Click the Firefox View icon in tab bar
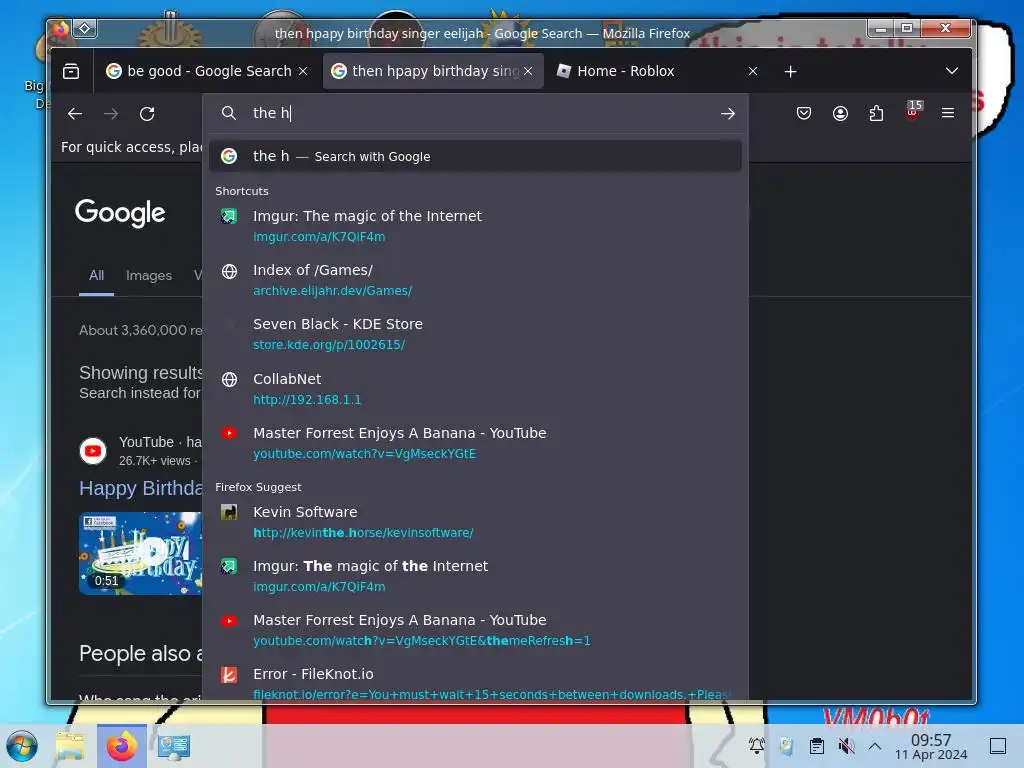Screen dimensions: 1024x768 coord(71,71)
